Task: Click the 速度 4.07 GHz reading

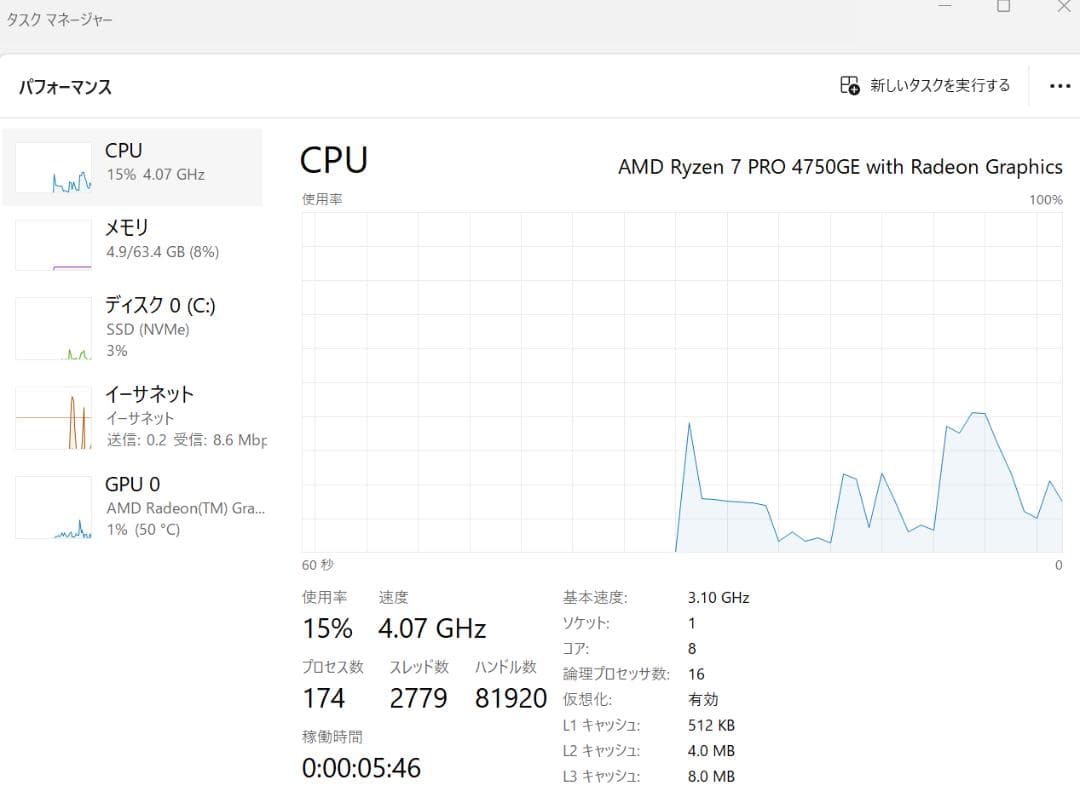Action: (x=431, y=628)
